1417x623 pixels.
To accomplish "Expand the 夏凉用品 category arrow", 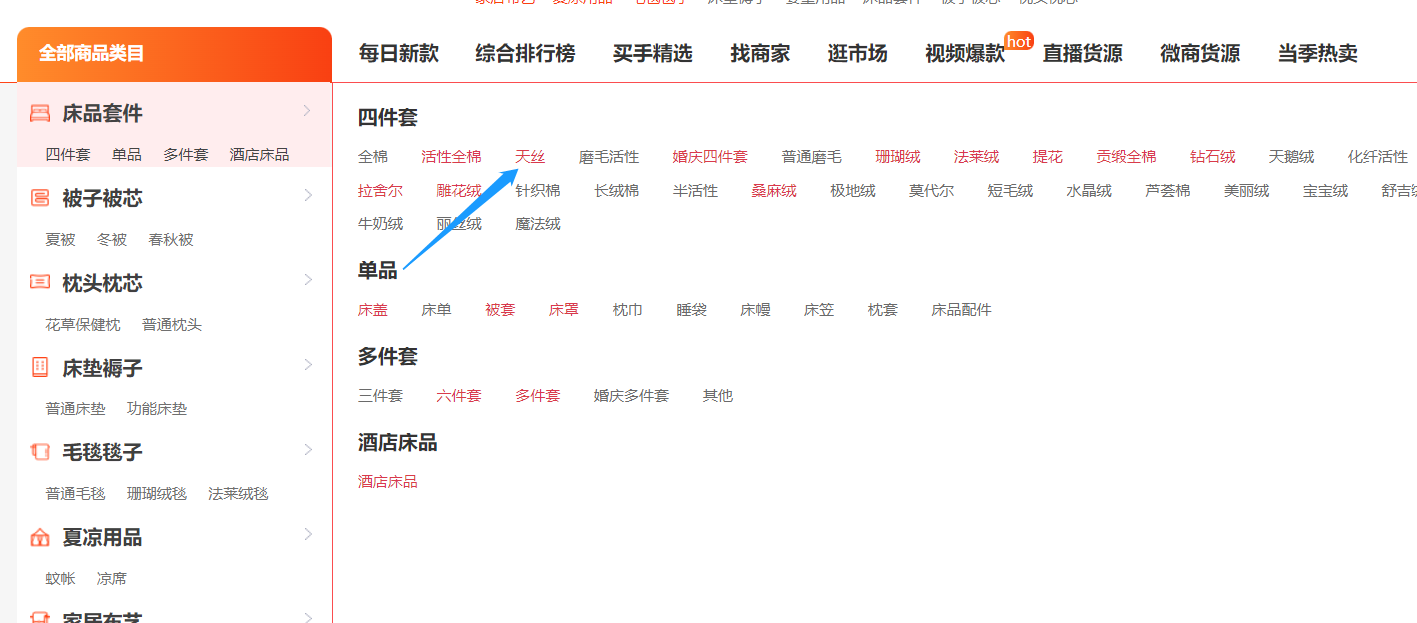I will pyautogui.click(x=307, y=535).
